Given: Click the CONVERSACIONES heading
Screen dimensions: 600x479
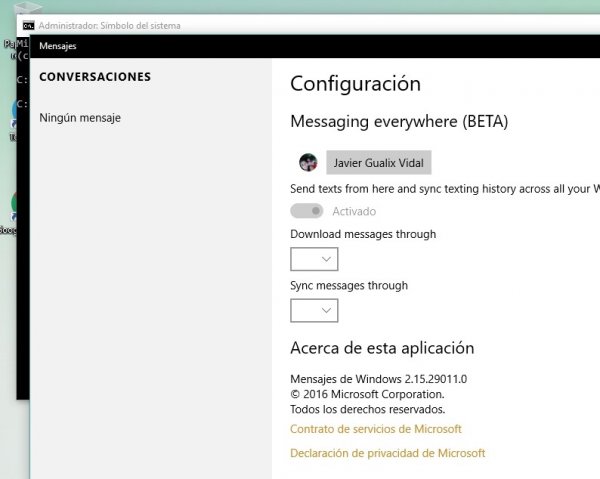Looking at the screenshot, I should point(95,77).
